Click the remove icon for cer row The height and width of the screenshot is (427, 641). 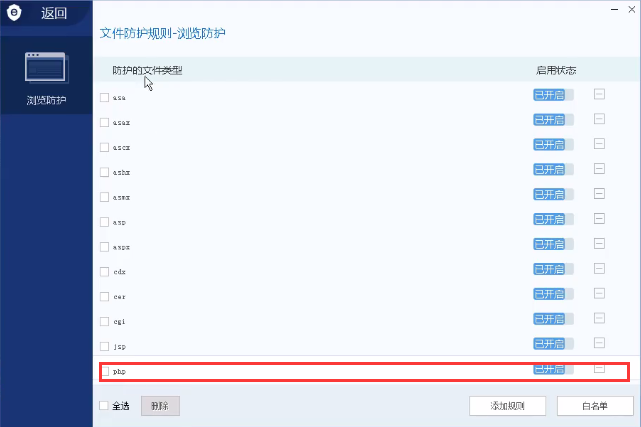pyautogui.click(x=599, y=295)
